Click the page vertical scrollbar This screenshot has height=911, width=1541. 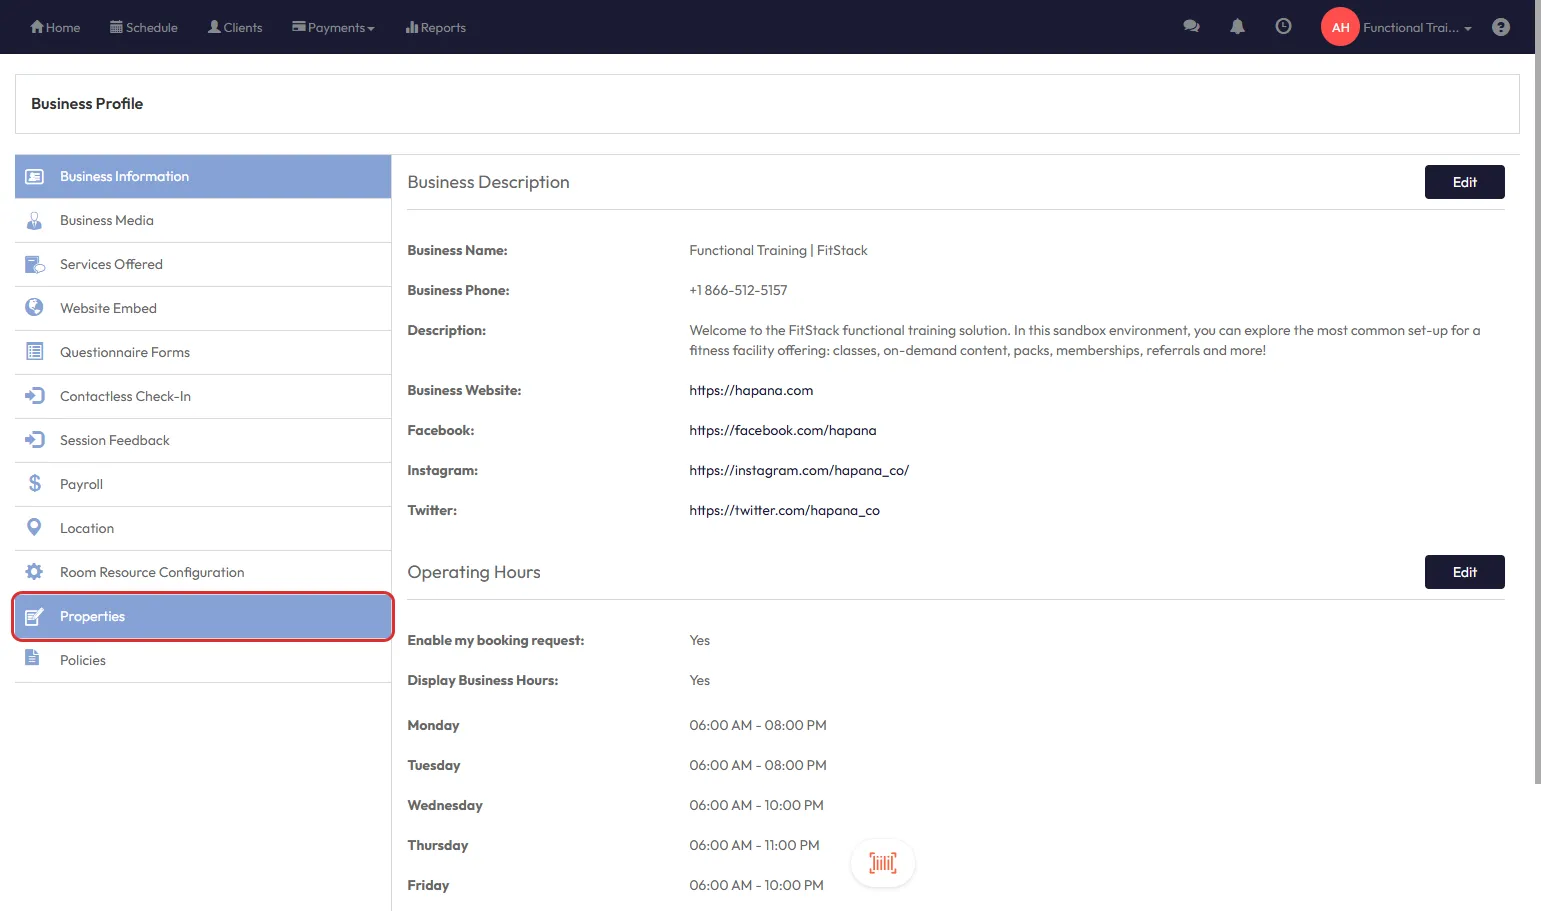pyautogui.click(x=1537, y=400)
